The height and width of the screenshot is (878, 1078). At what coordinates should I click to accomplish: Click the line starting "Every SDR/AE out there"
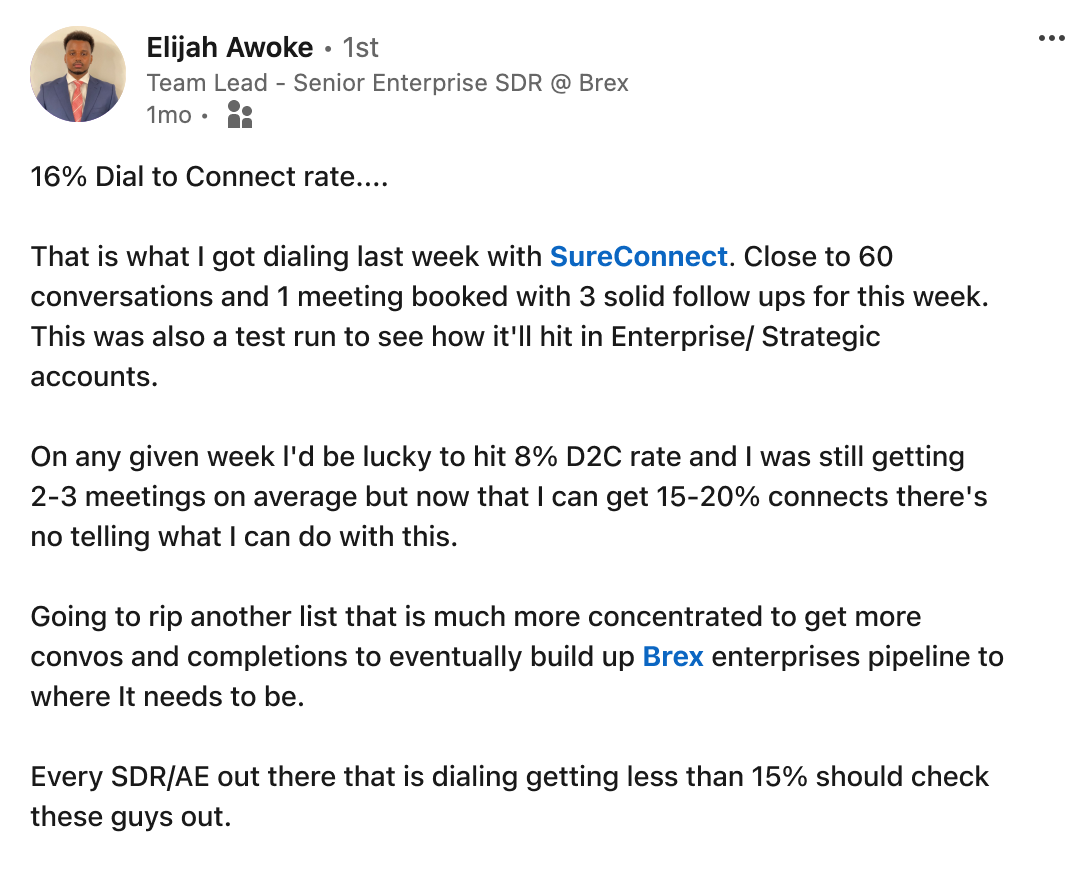(509, 777)
